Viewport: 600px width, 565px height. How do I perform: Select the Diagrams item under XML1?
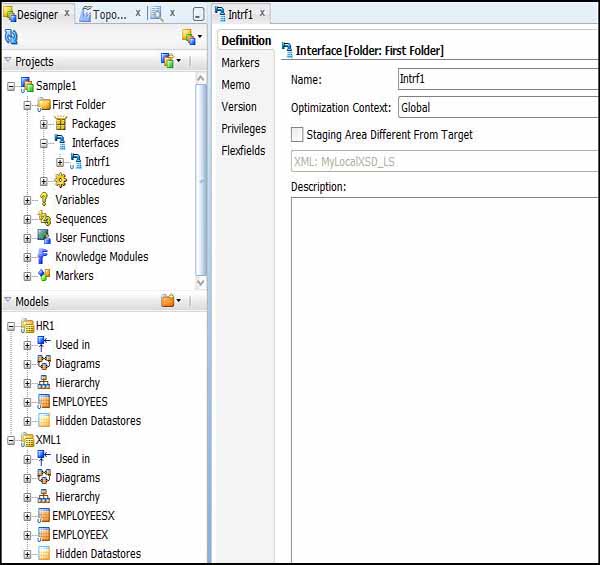click(x=78, y=477)
